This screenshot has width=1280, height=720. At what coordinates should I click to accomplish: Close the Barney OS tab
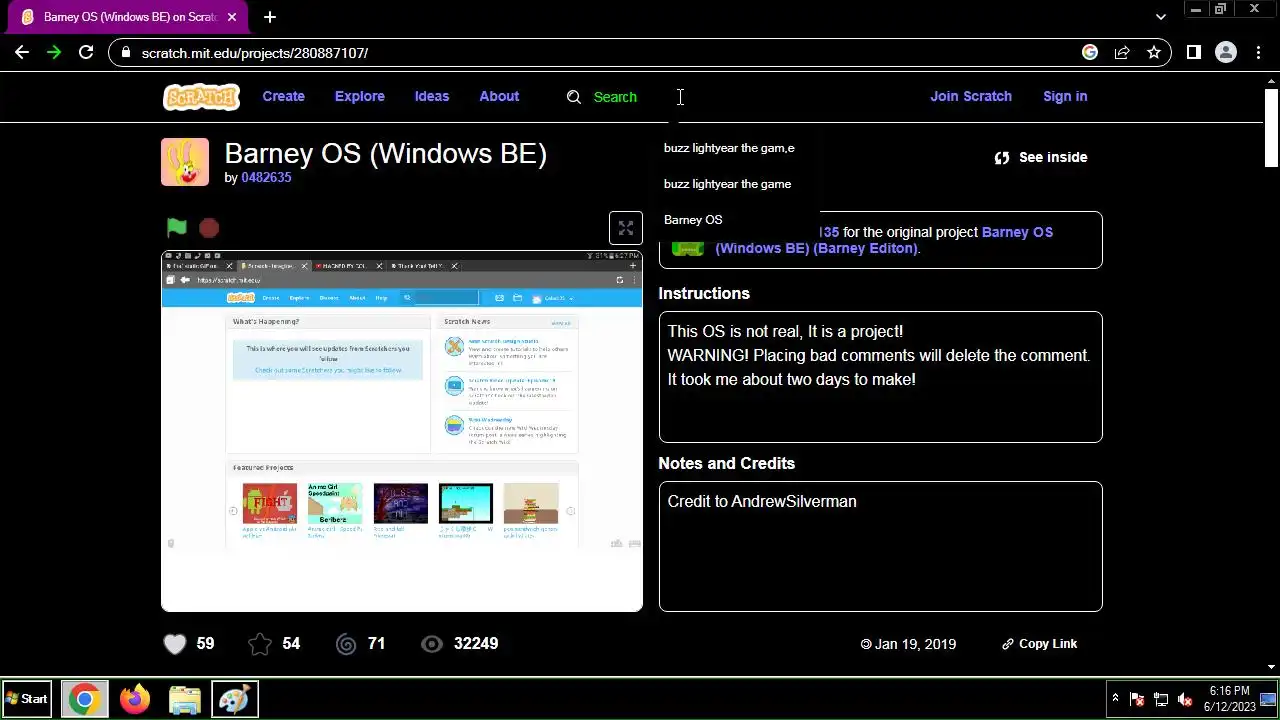click(x=232, y=17)
